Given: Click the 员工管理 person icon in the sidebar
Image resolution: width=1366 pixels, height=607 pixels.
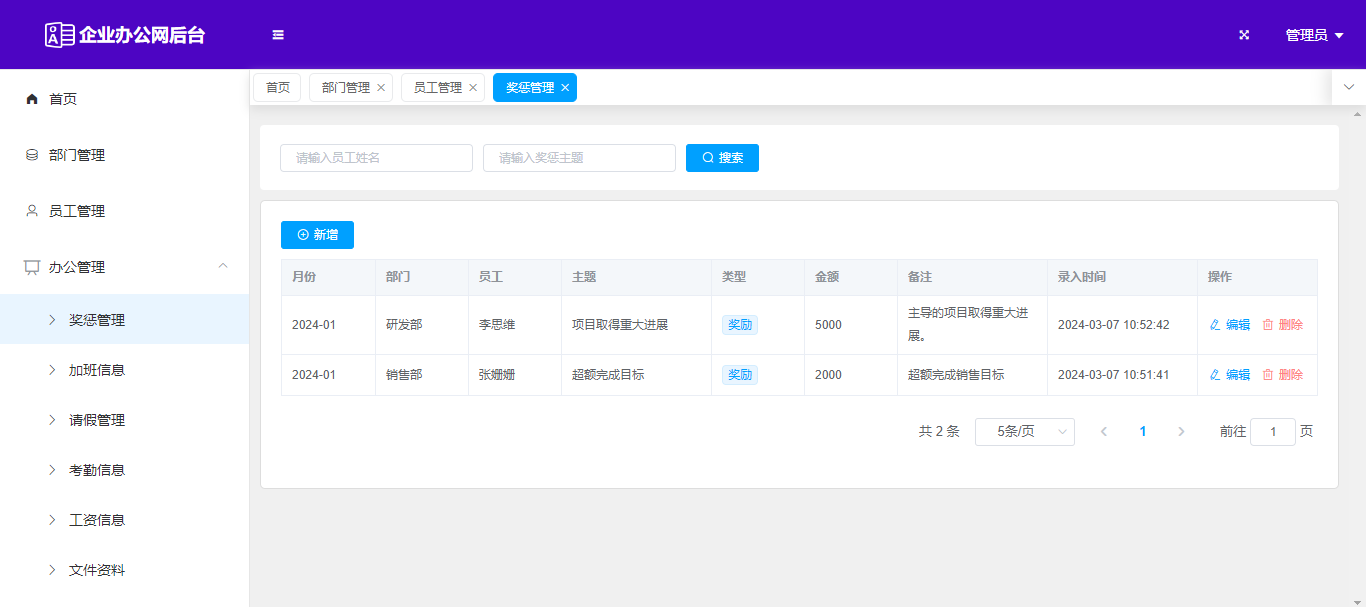Looking at the screenshot, I should (32, 211).
